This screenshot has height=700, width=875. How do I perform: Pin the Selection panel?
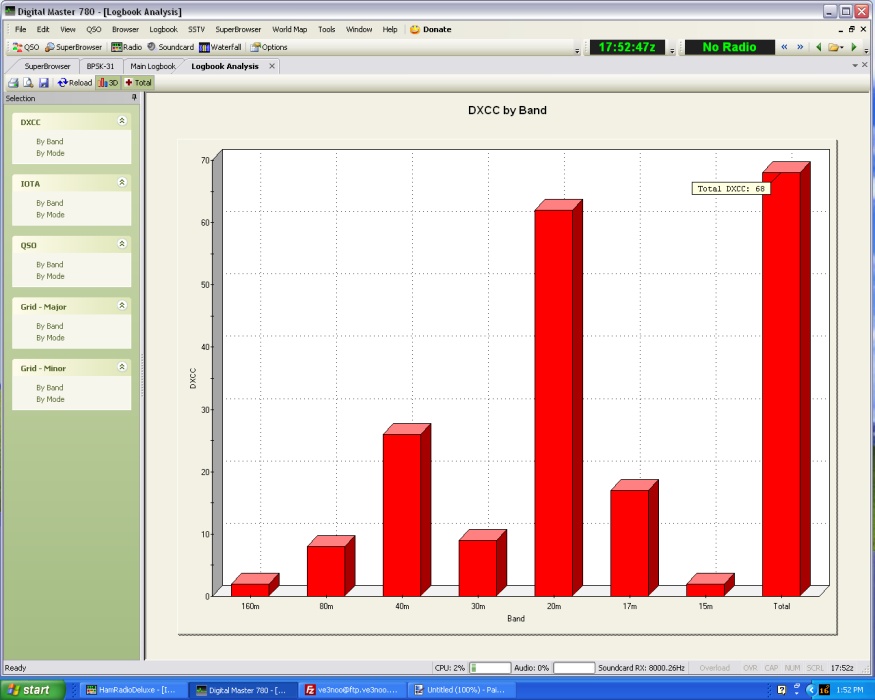(x=134, y=98)
